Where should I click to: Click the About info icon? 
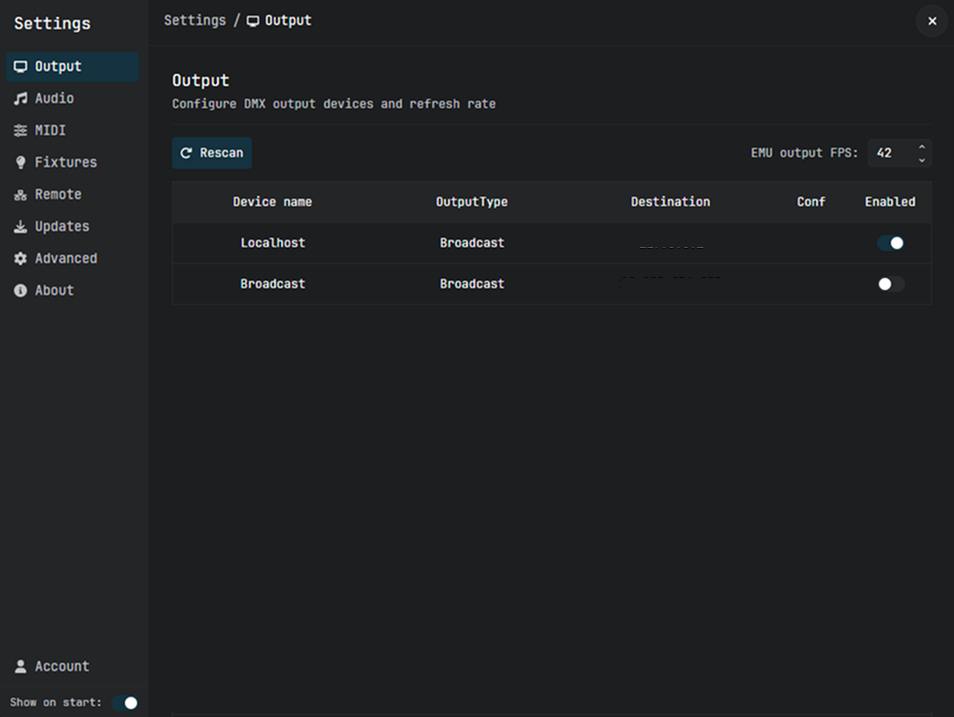click(21, 290)
